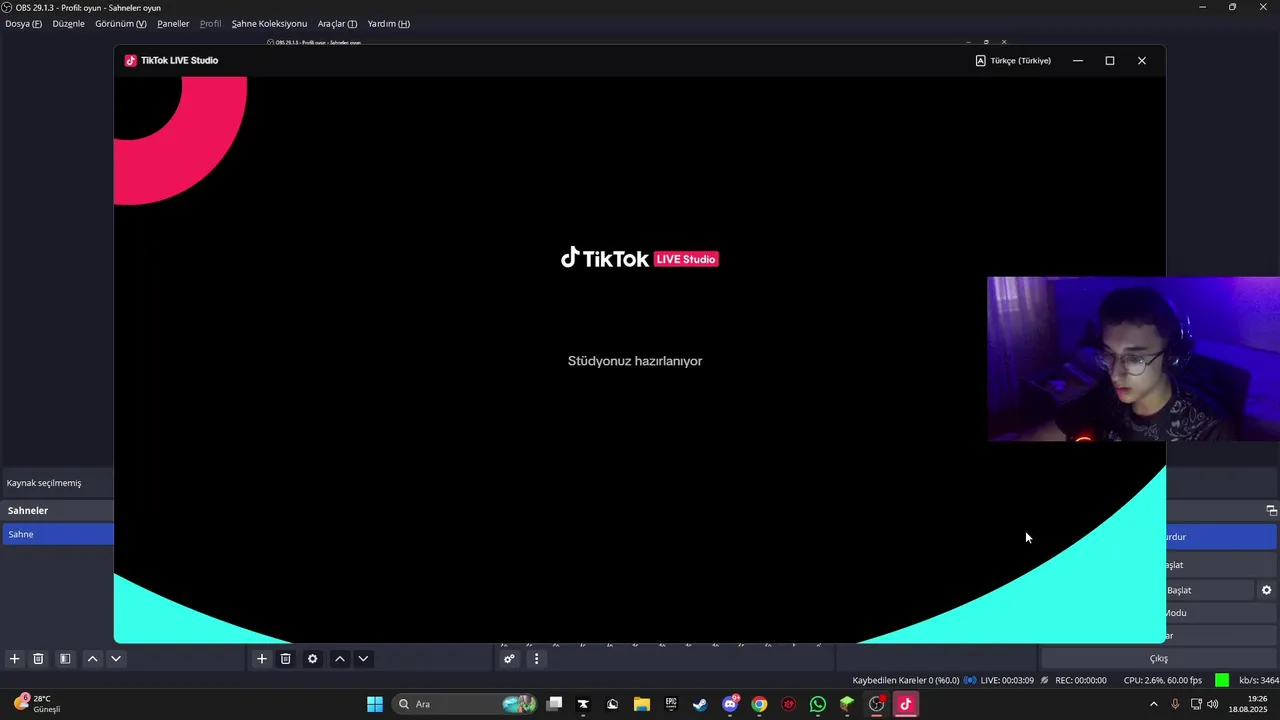Viewport: 1280px width, 720px height.
Task: Open the 28°C weather widget
Action: click(37, 704)
